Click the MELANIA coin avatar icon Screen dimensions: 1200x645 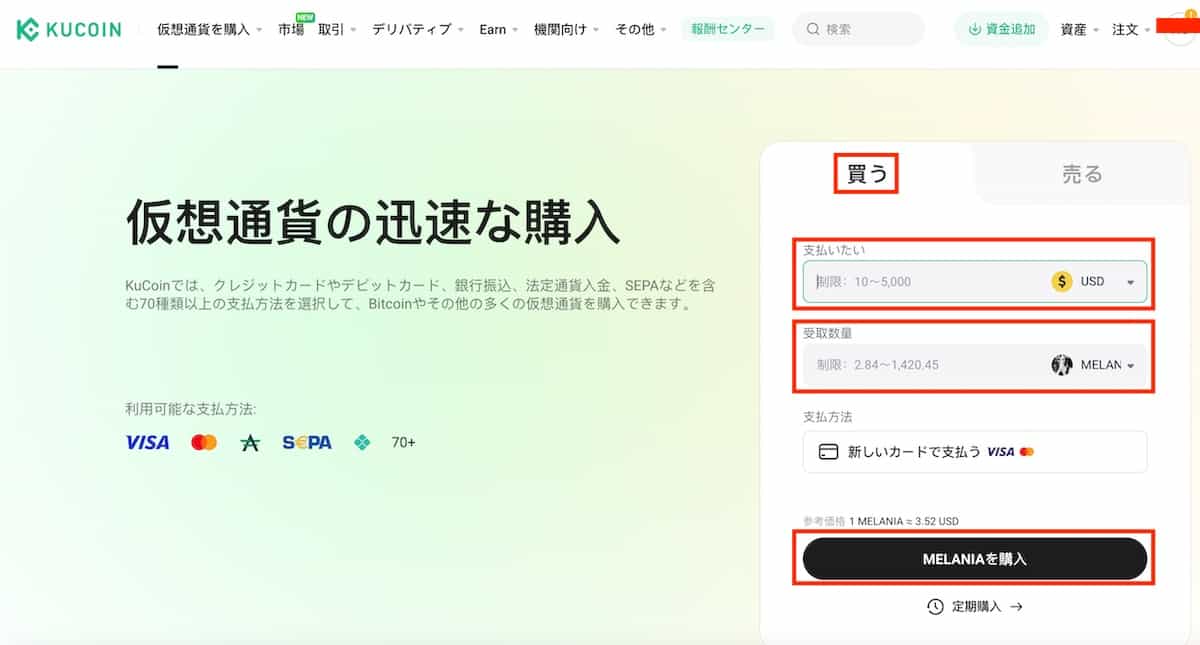click(x=1062, y=365)
